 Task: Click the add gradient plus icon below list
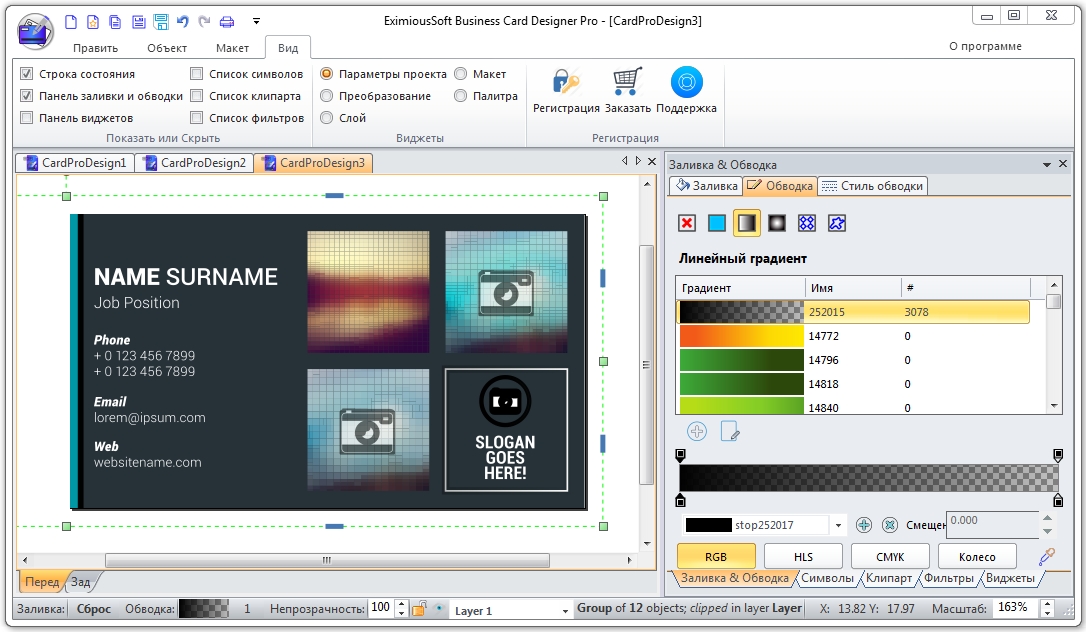[x=697, y=432]
